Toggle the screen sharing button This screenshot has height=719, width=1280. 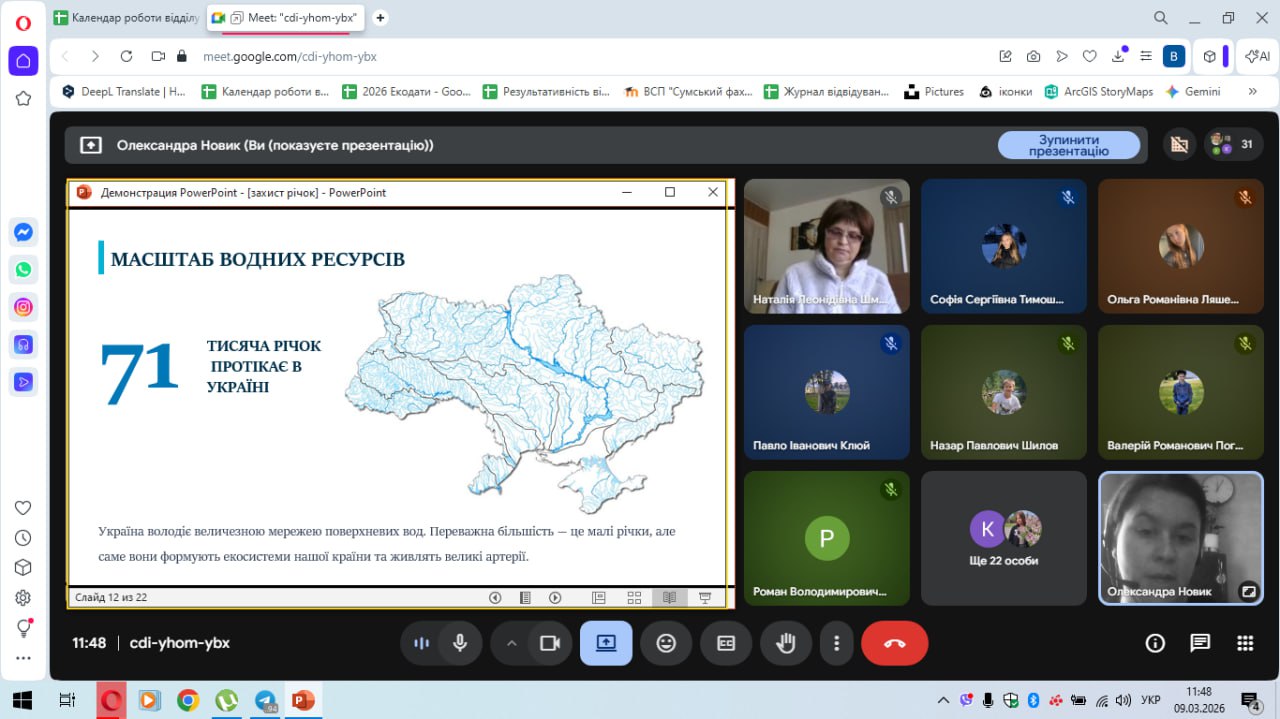click(x=606, y=643)
